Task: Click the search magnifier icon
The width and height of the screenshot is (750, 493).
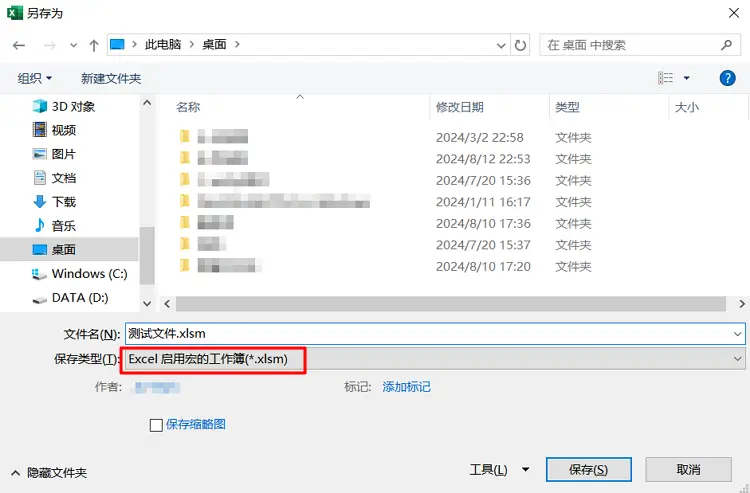Action: tap(726, 45)
